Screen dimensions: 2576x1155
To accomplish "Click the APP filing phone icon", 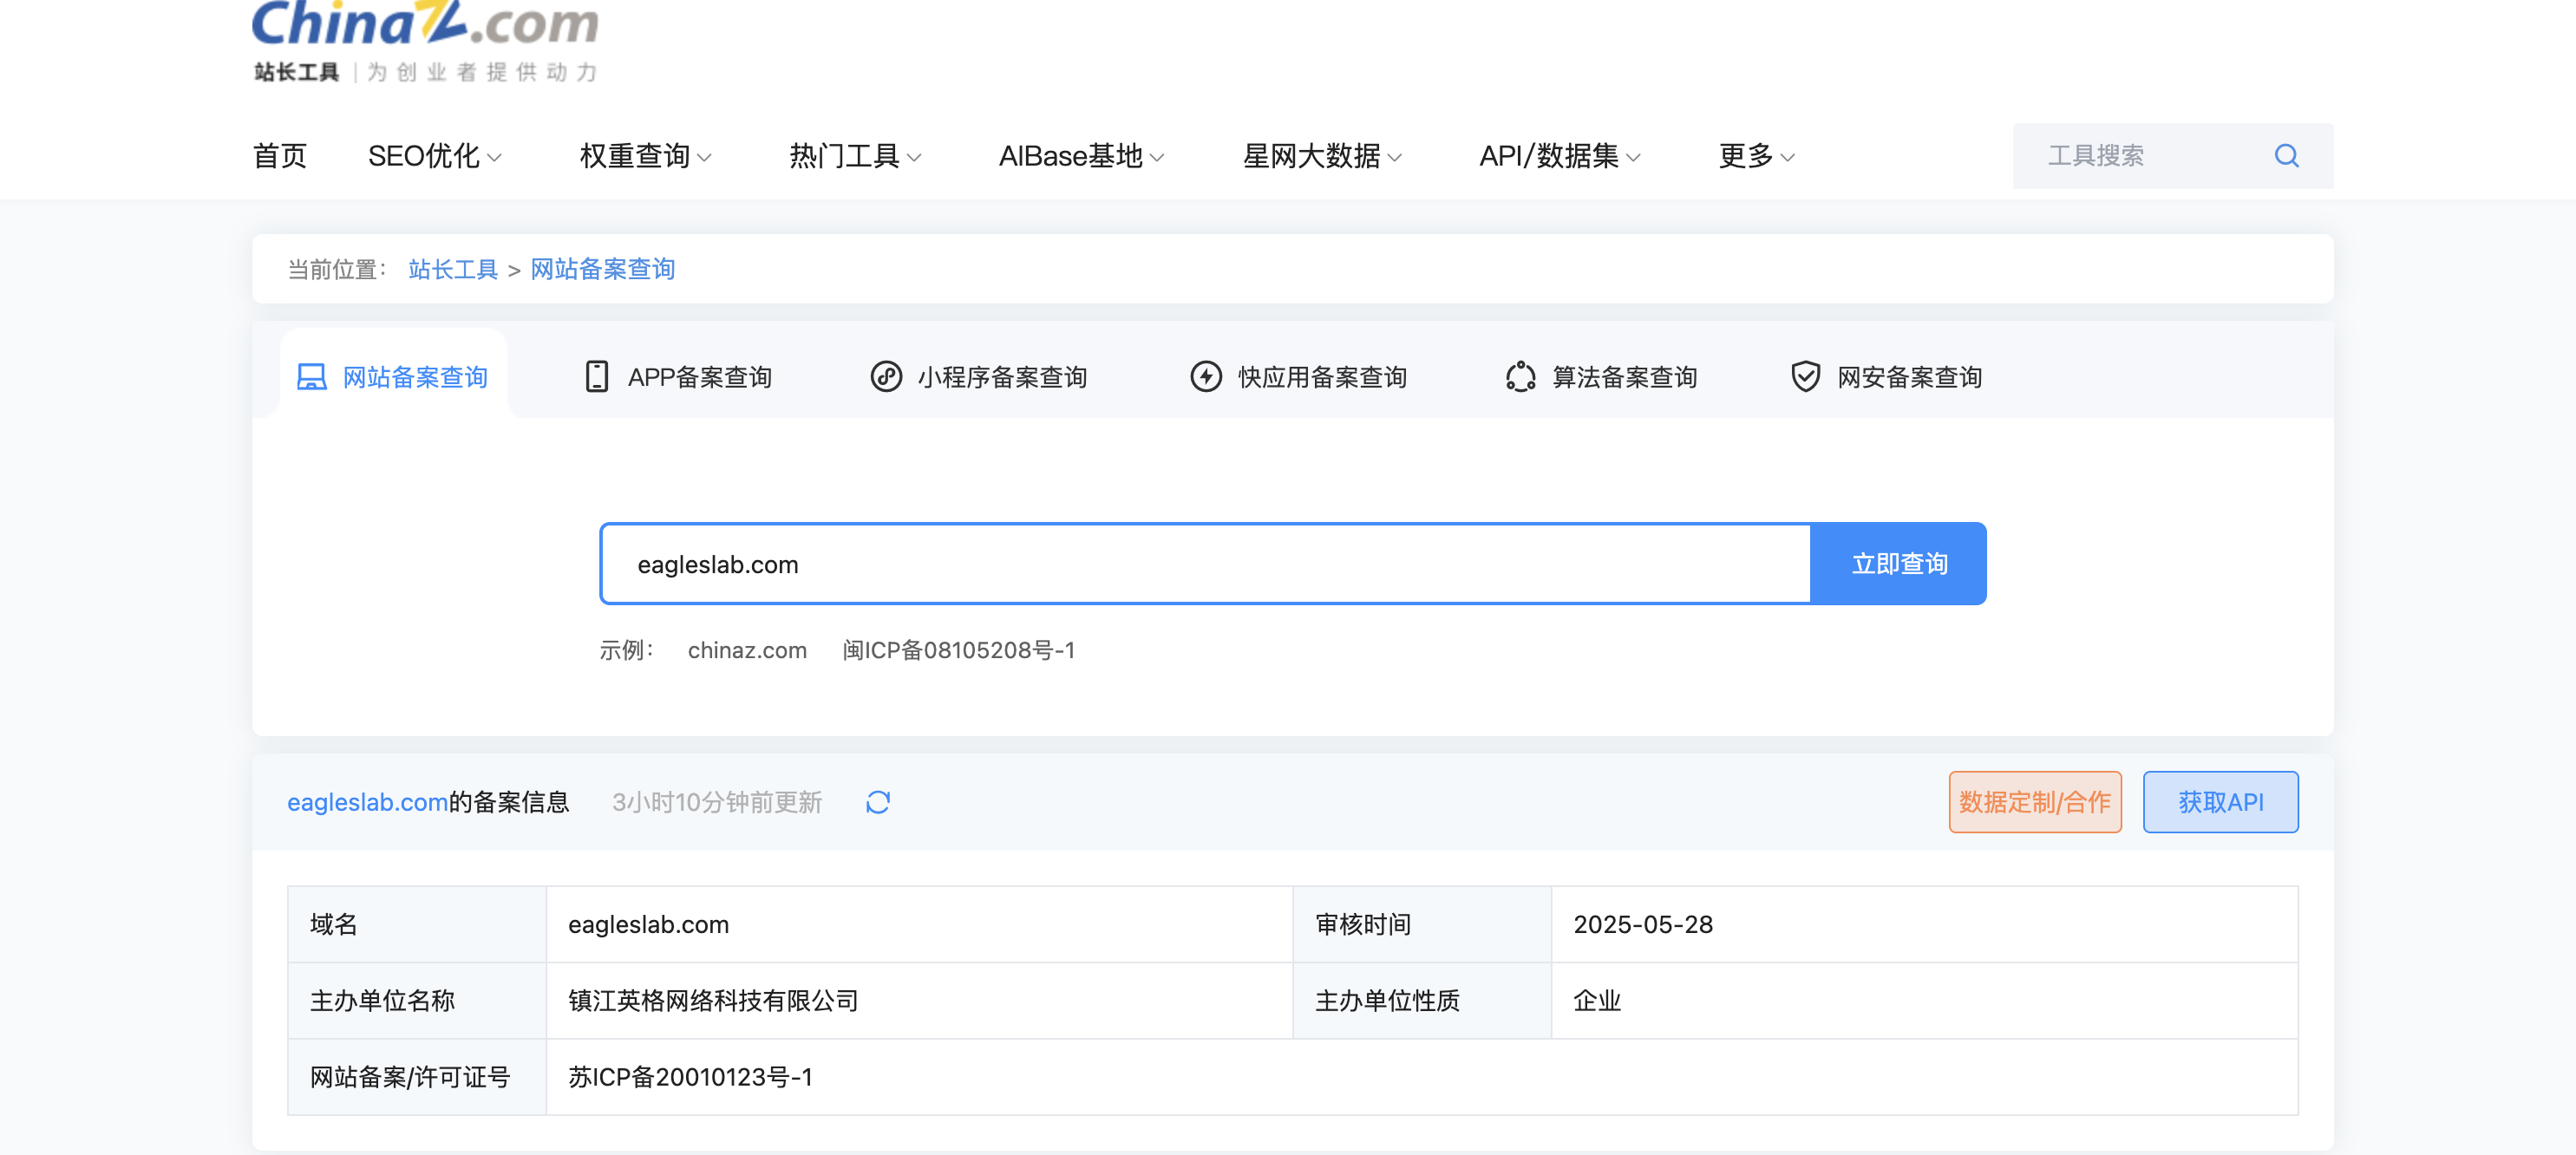I will (596, 377).
